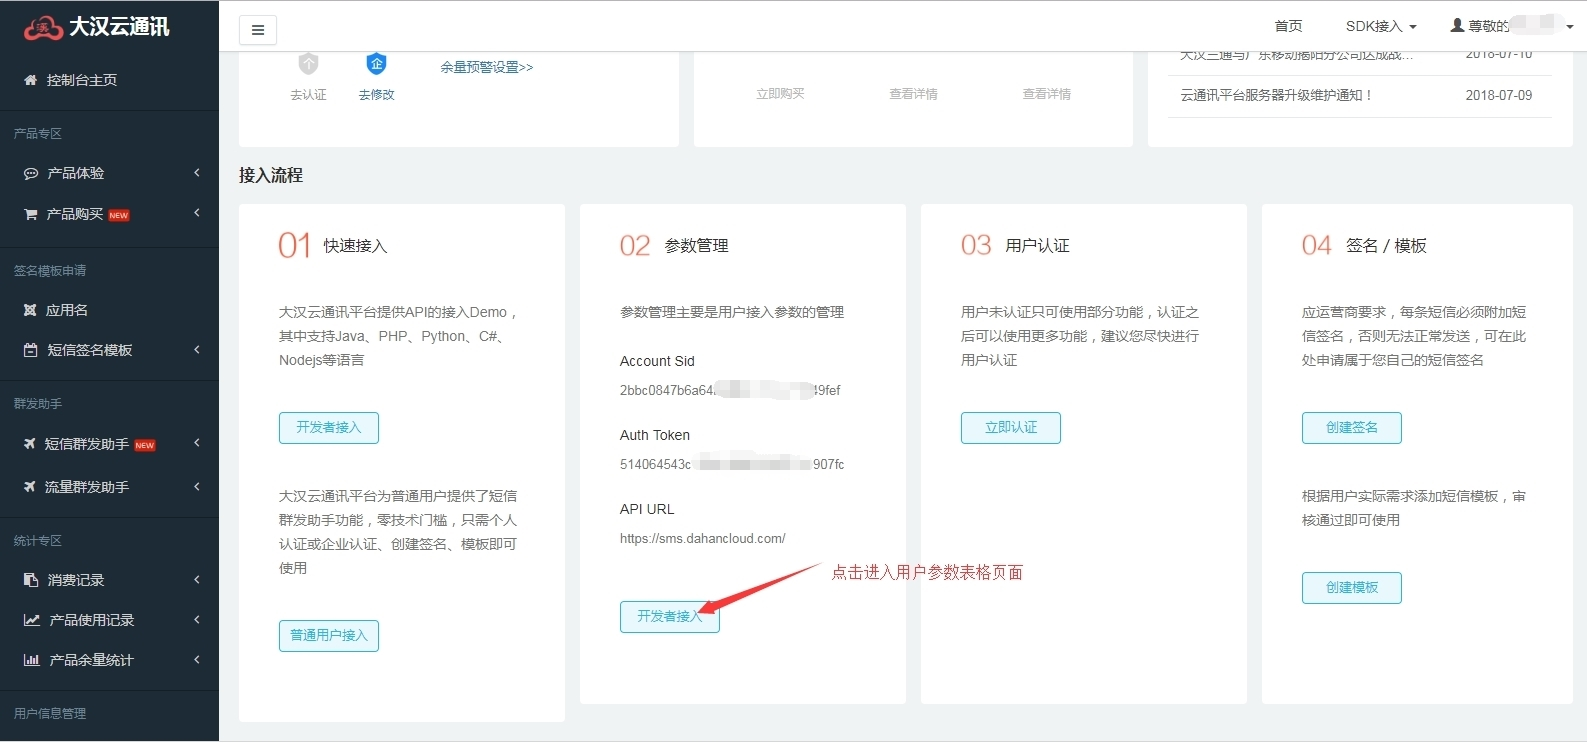Click the 去修改 link

[x=377, y=95]
